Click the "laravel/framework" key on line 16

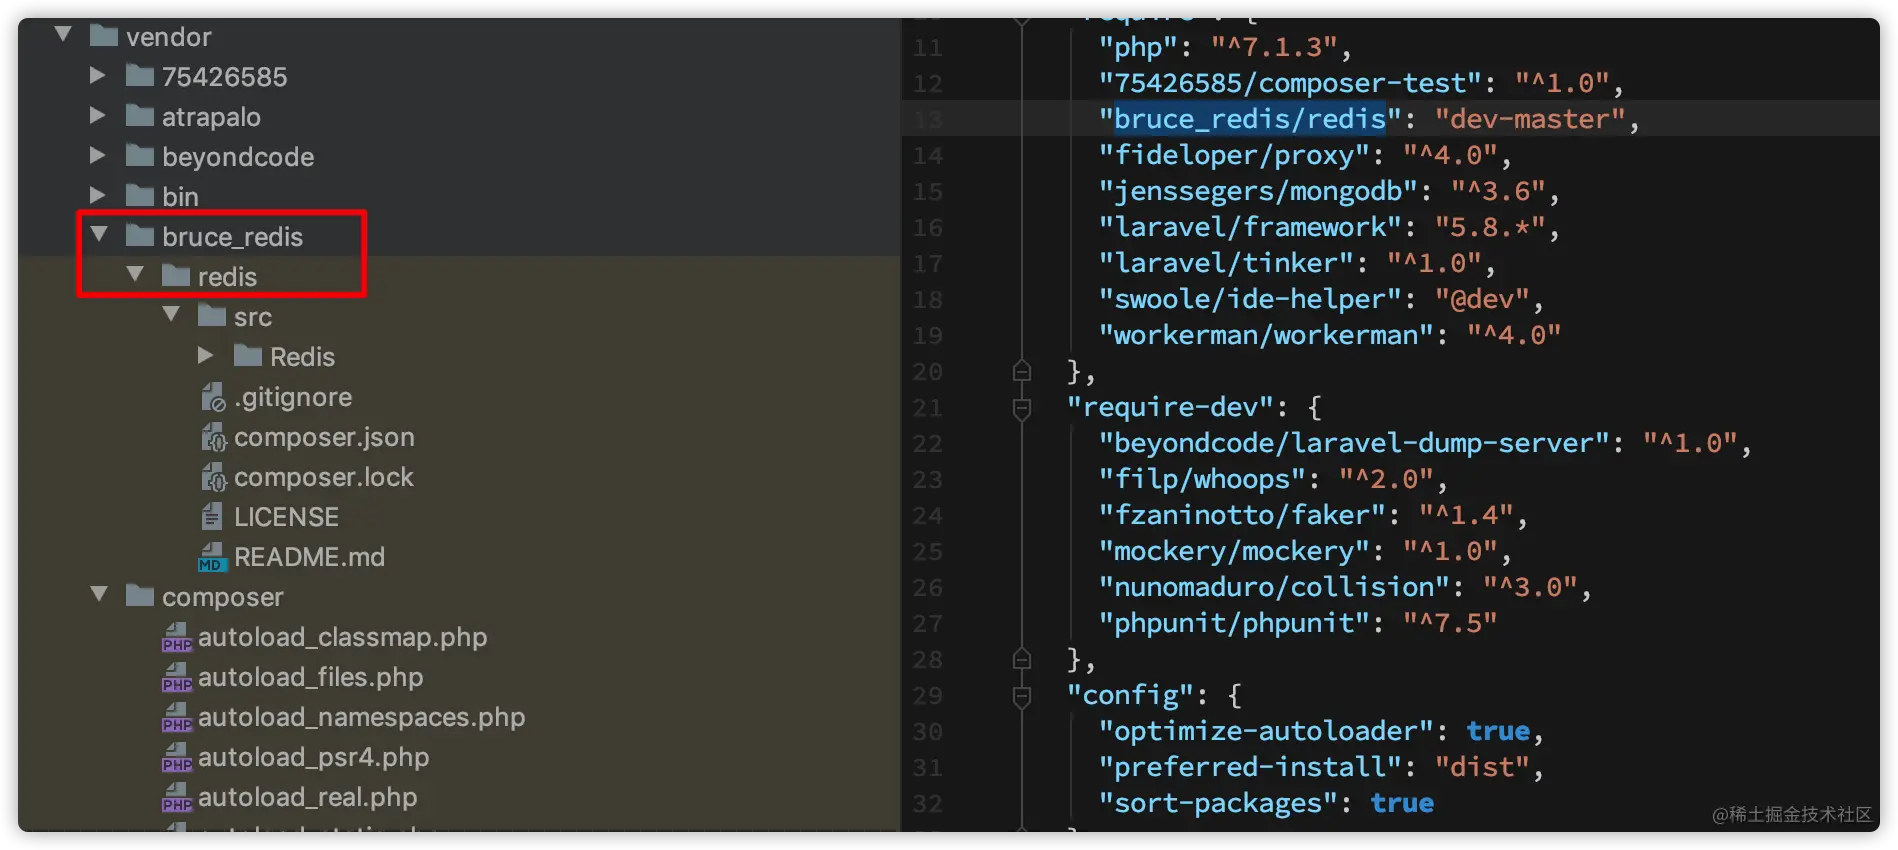coord(1250,227)
